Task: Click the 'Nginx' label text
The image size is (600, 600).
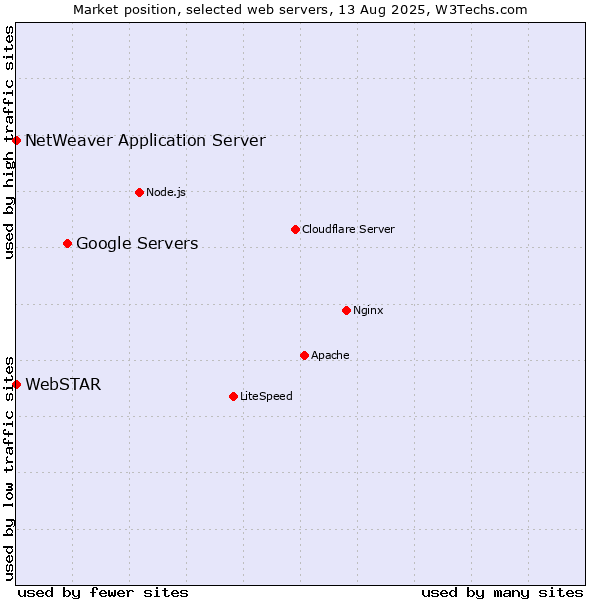Action: point(368,310)
